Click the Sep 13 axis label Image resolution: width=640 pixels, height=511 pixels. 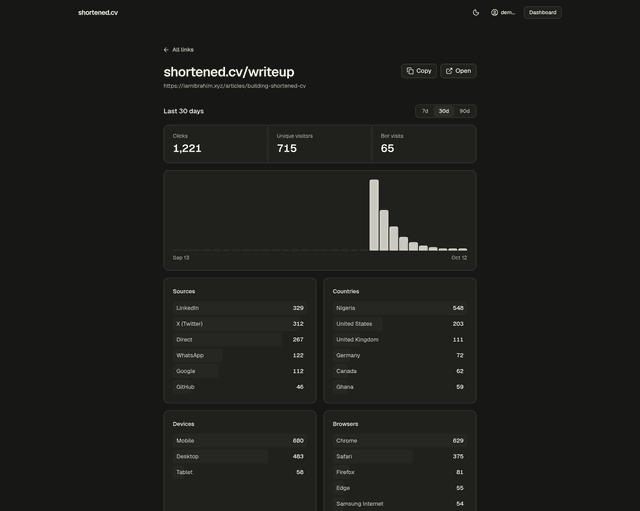click(181, 258)
